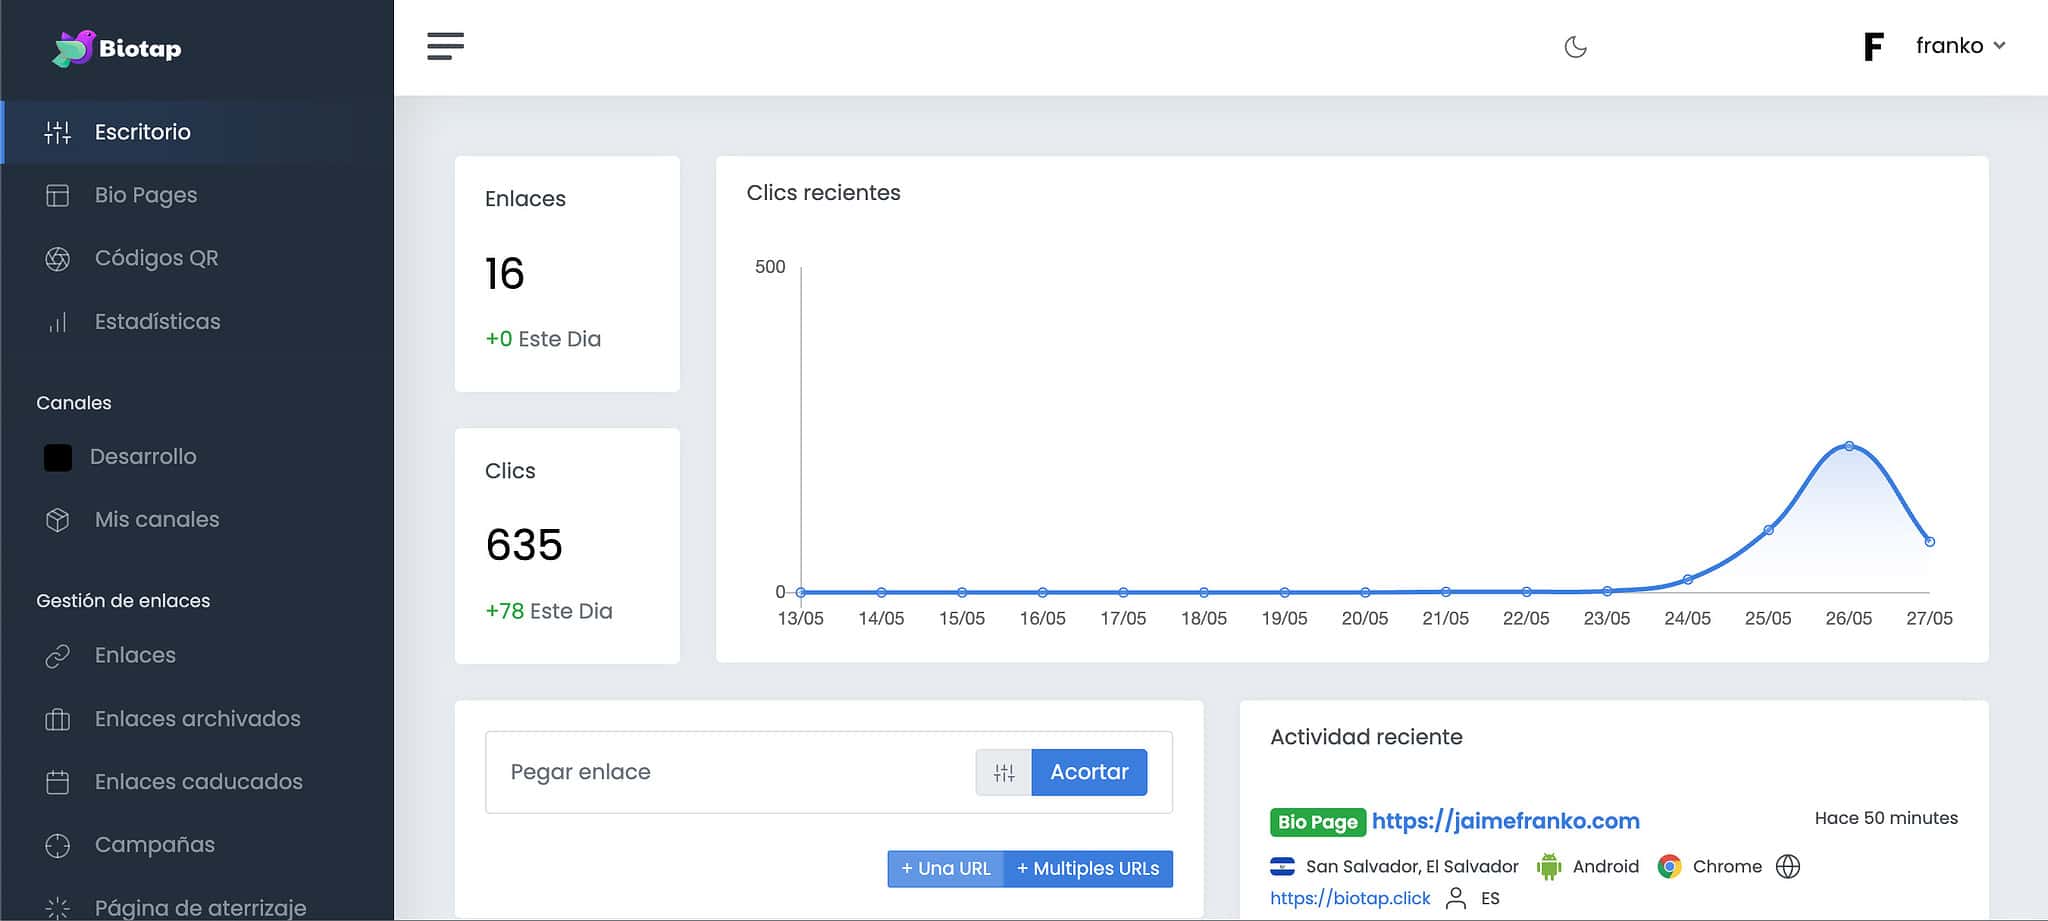This screenshot has width=2048, height=921.
Task: Click the Campañas clock icon
Action: click(57, 844)
